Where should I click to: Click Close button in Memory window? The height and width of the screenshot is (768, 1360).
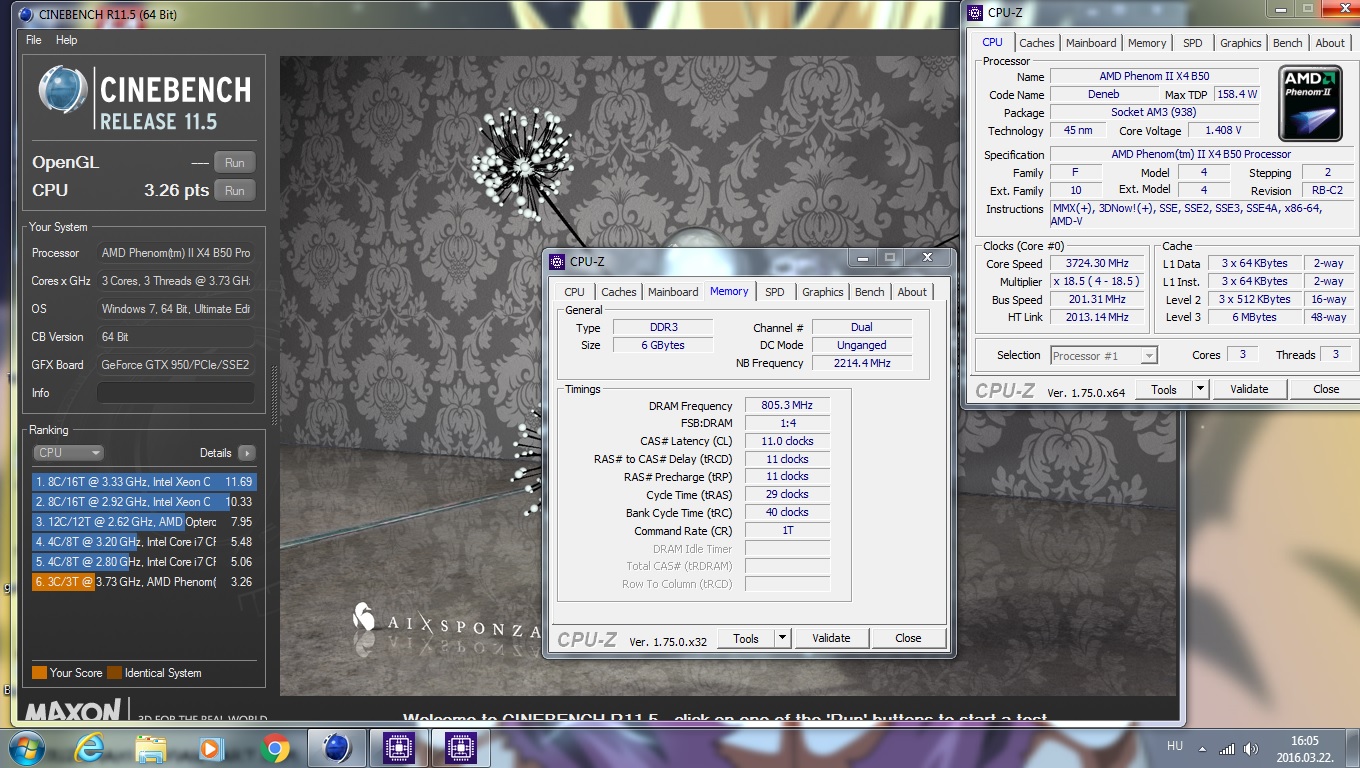point(908,638)
